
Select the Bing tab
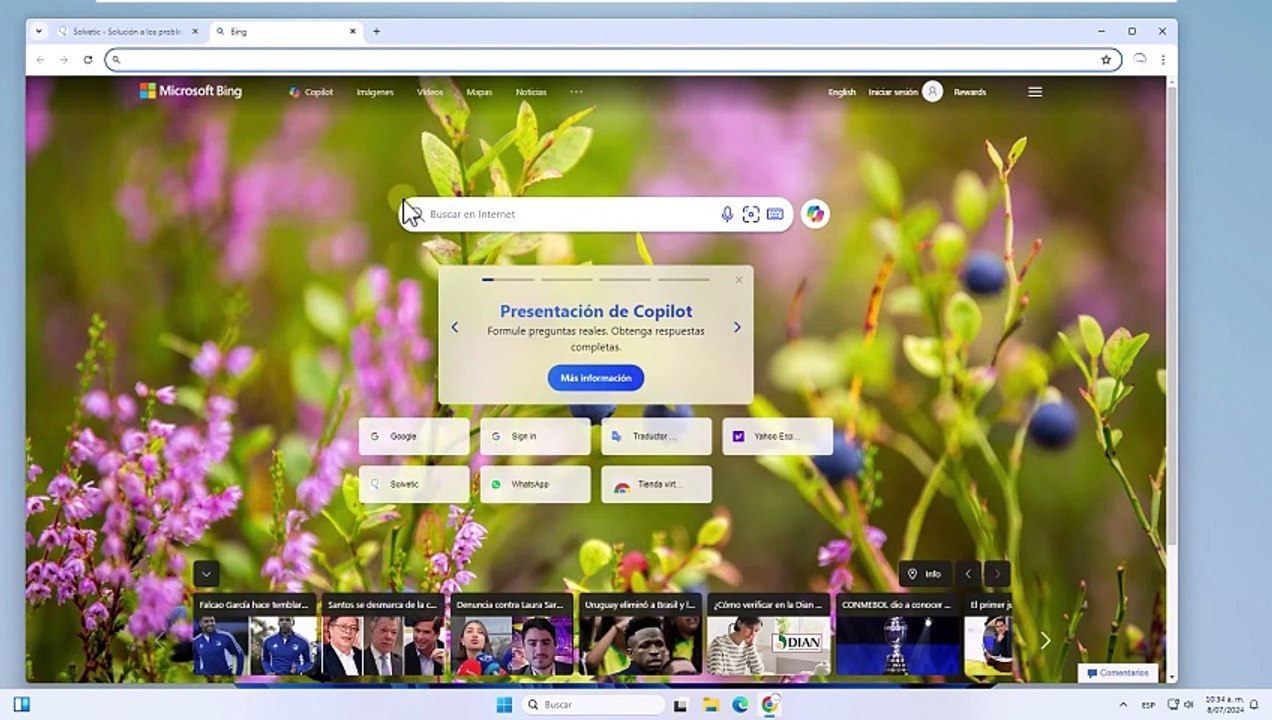(286, 31)
